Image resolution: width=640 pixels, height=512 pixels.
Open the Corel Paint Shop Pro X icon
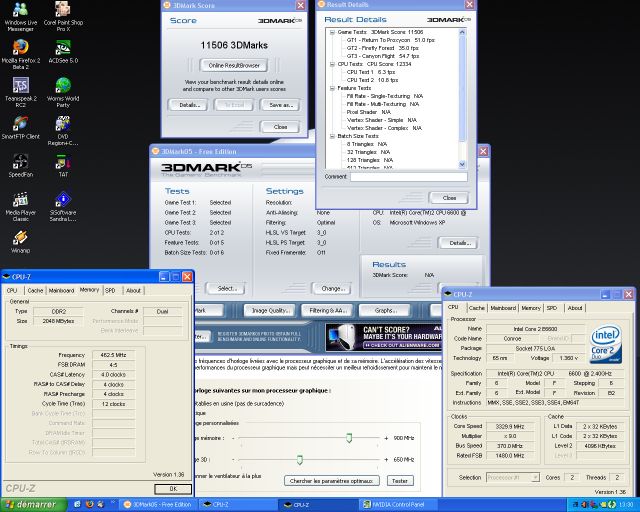coord(63,16)
